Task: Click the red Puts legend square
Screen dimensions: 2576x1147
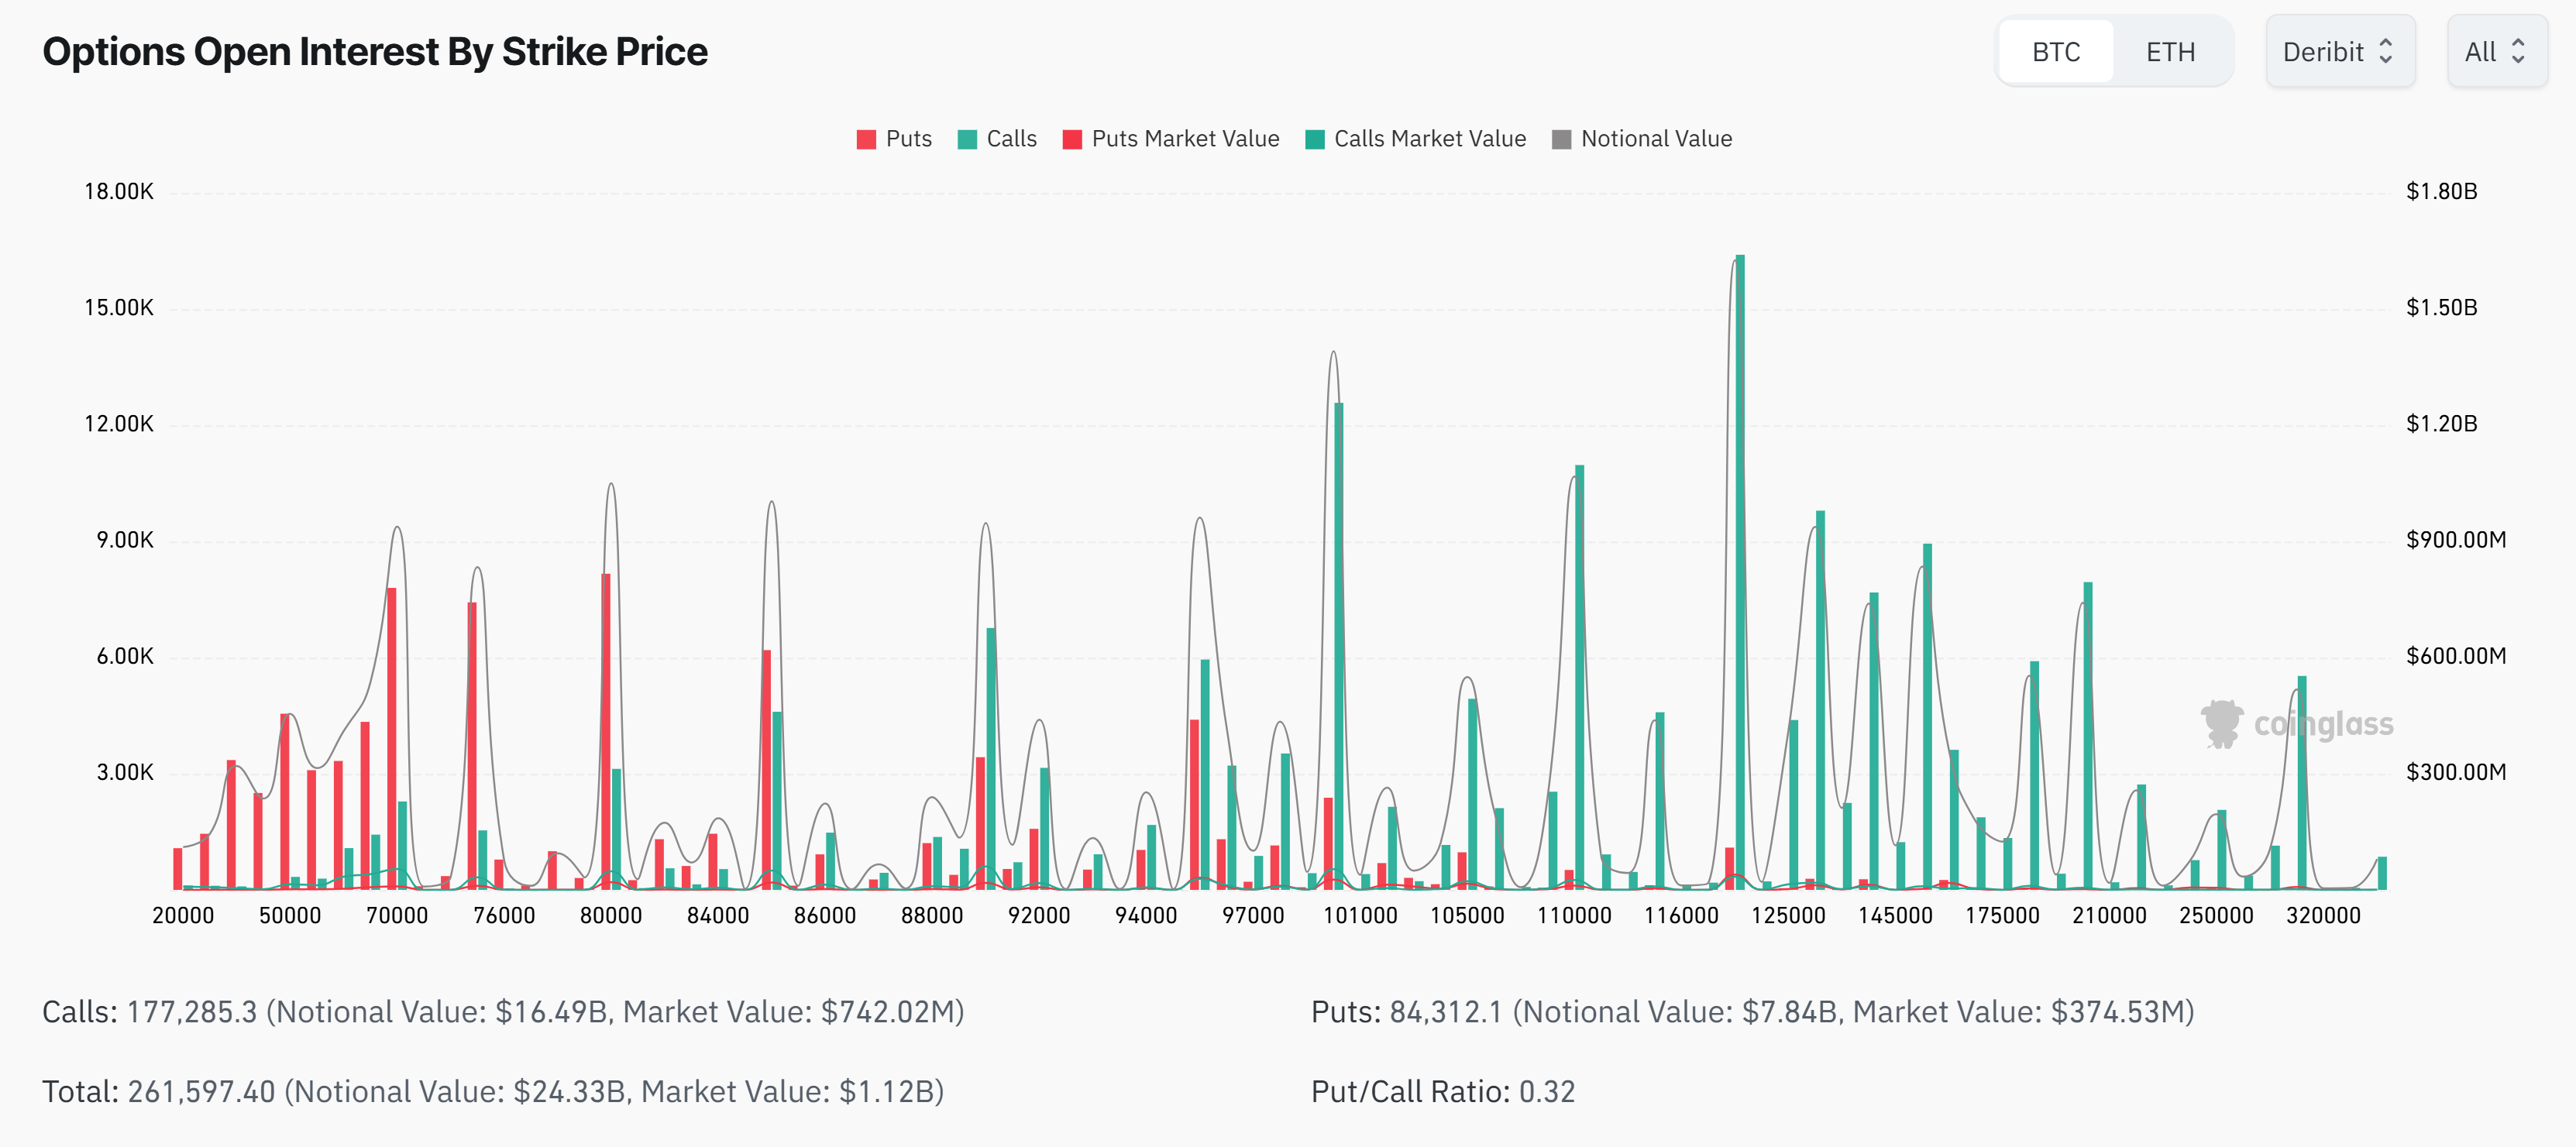Action: 866,139
